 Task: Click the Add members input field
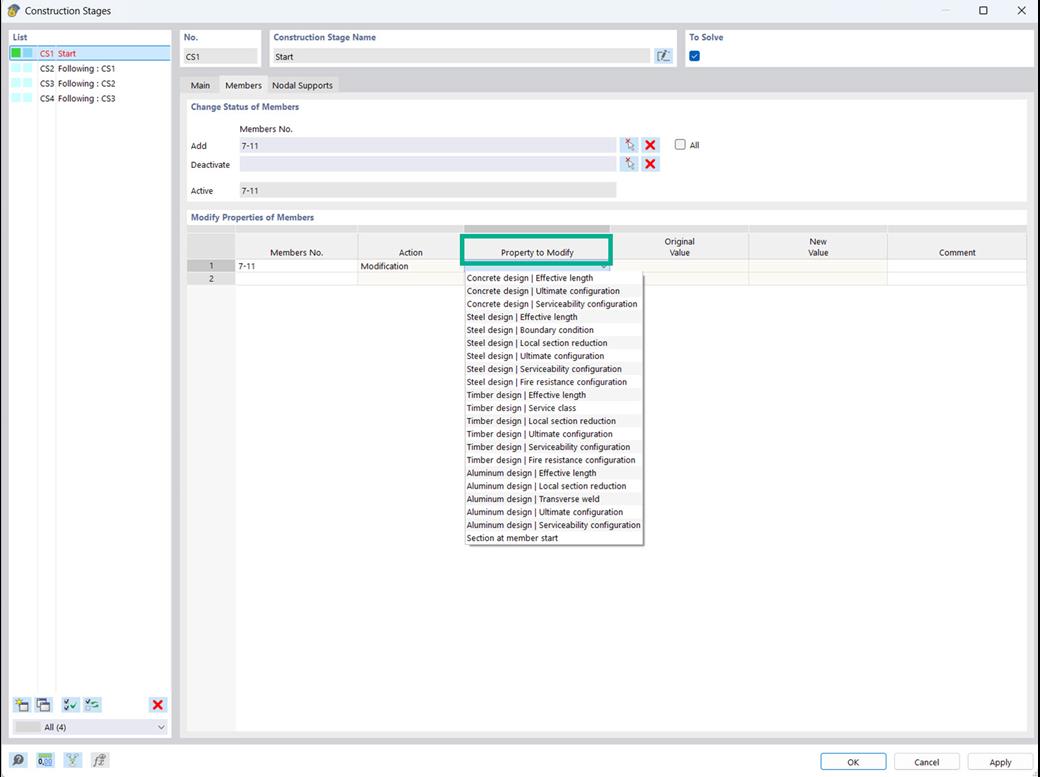pyautogui.click(x=428, y=145)
